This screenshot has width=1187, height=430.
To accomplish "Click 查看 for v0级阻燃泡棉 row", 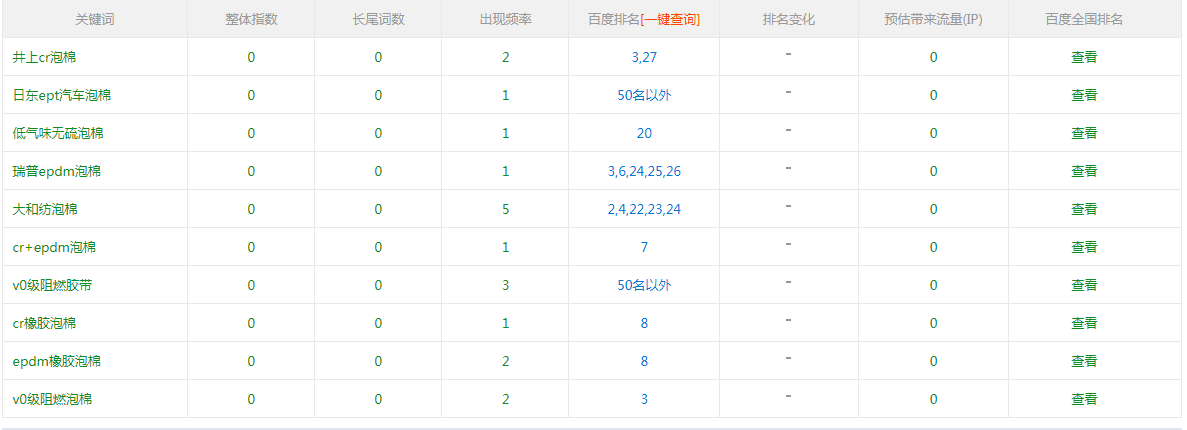I will click(1084, 399).
